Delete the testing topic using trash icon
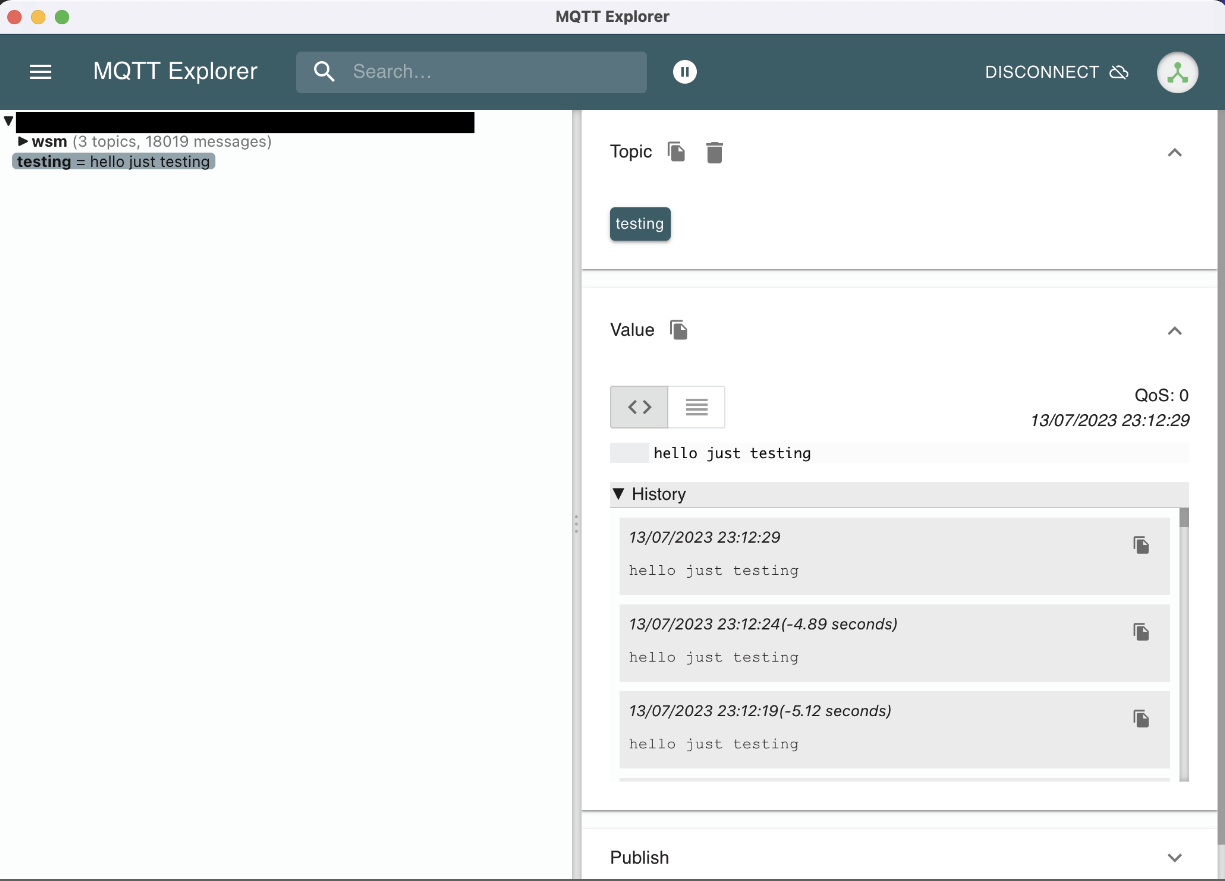This screenshot has height=881, width=1225. pyautogui.click(x=713, y=152)
